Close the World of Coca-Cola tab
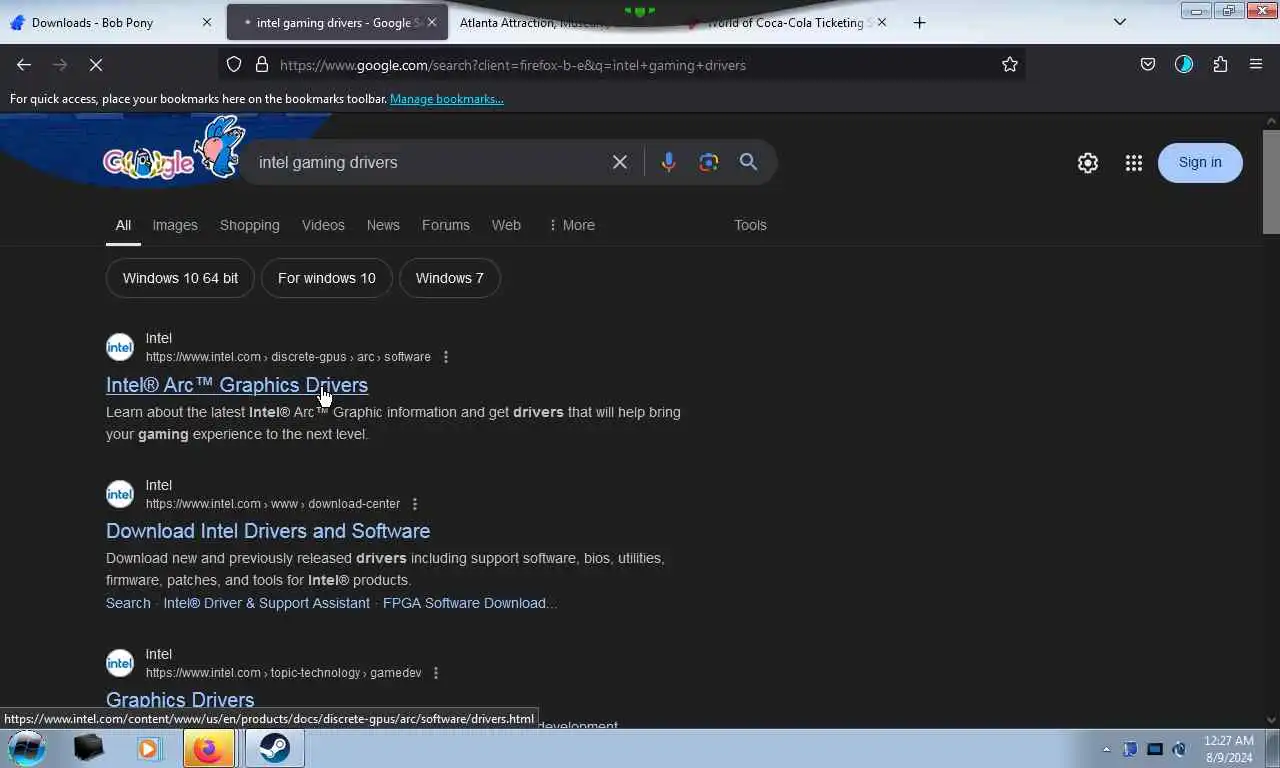Viewport: 1280px width, 768px height. (x=882, y=22)
